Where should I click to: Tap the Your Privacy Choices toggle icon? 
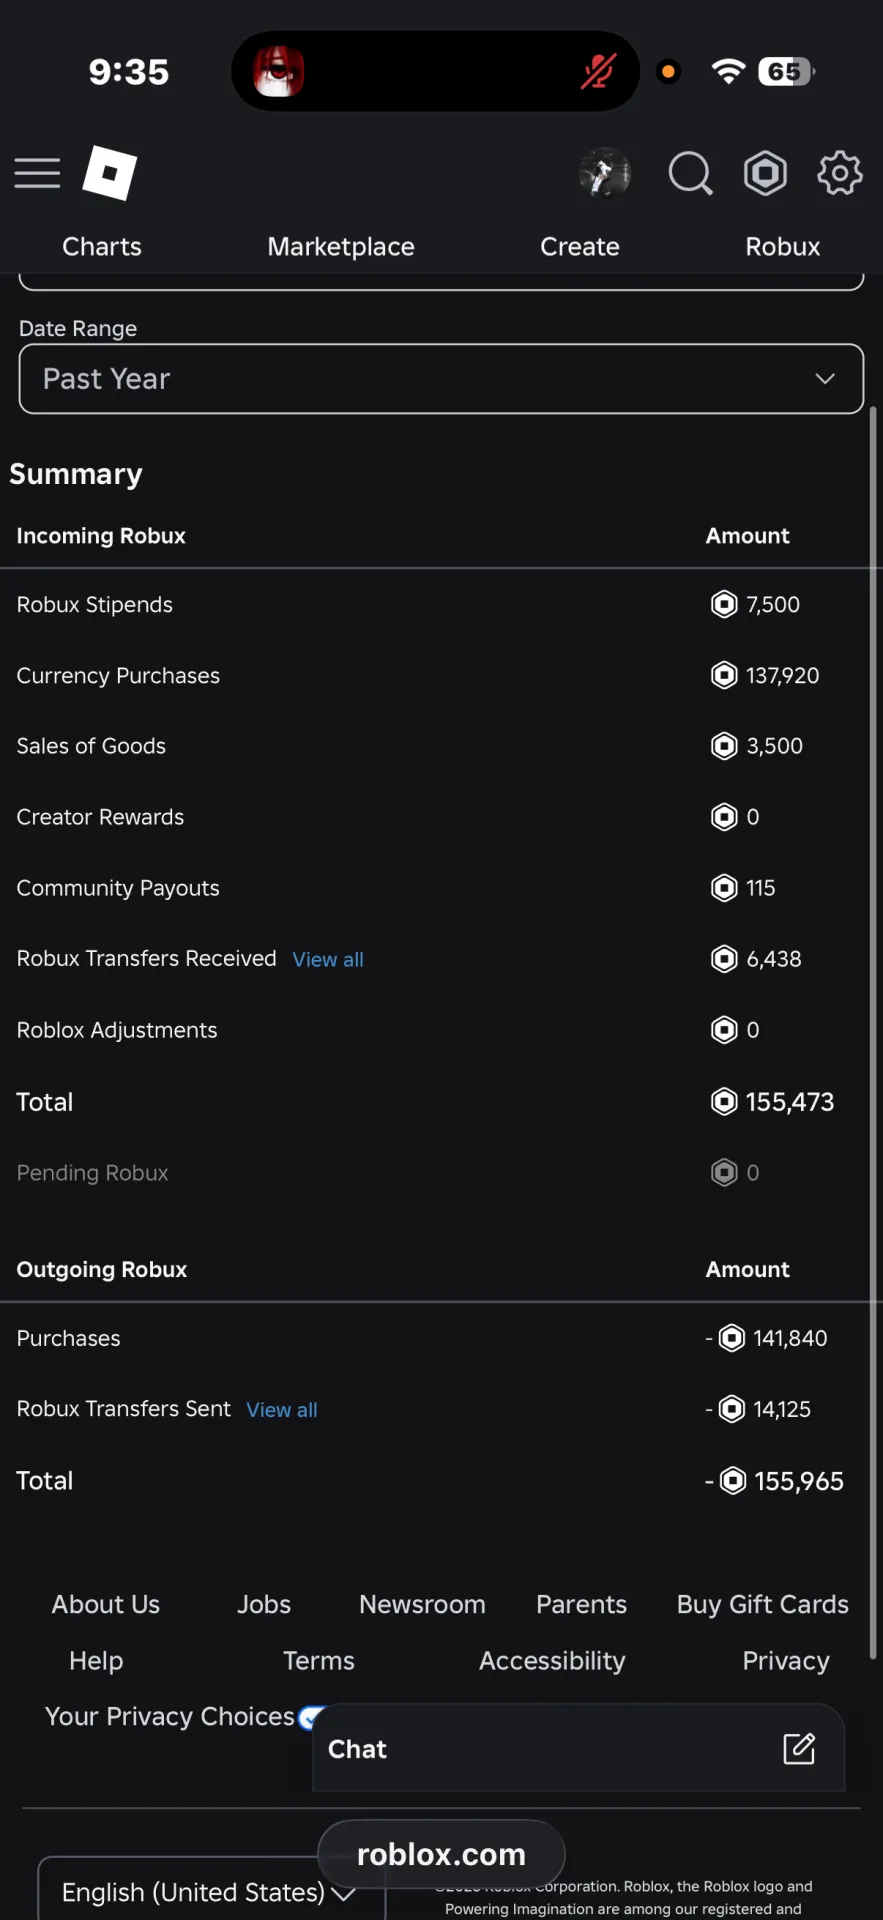312,1717
